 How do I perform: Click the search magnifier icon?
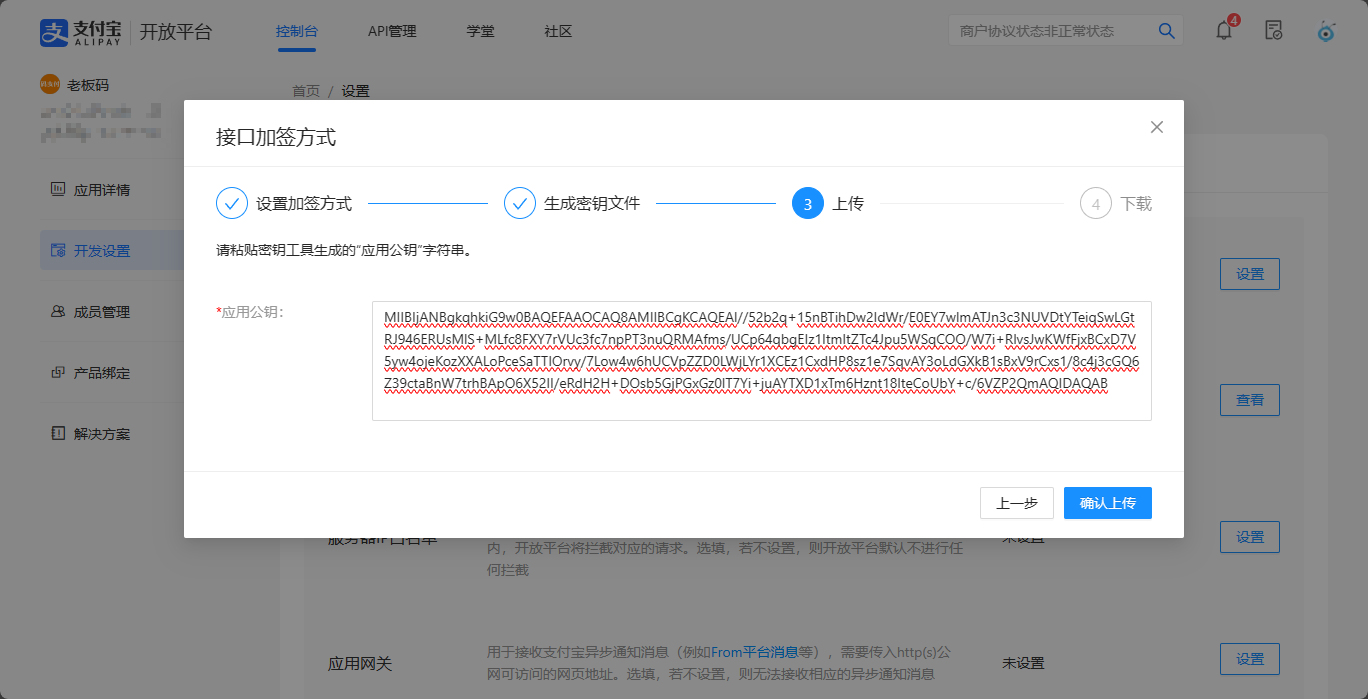[1166, 31]
